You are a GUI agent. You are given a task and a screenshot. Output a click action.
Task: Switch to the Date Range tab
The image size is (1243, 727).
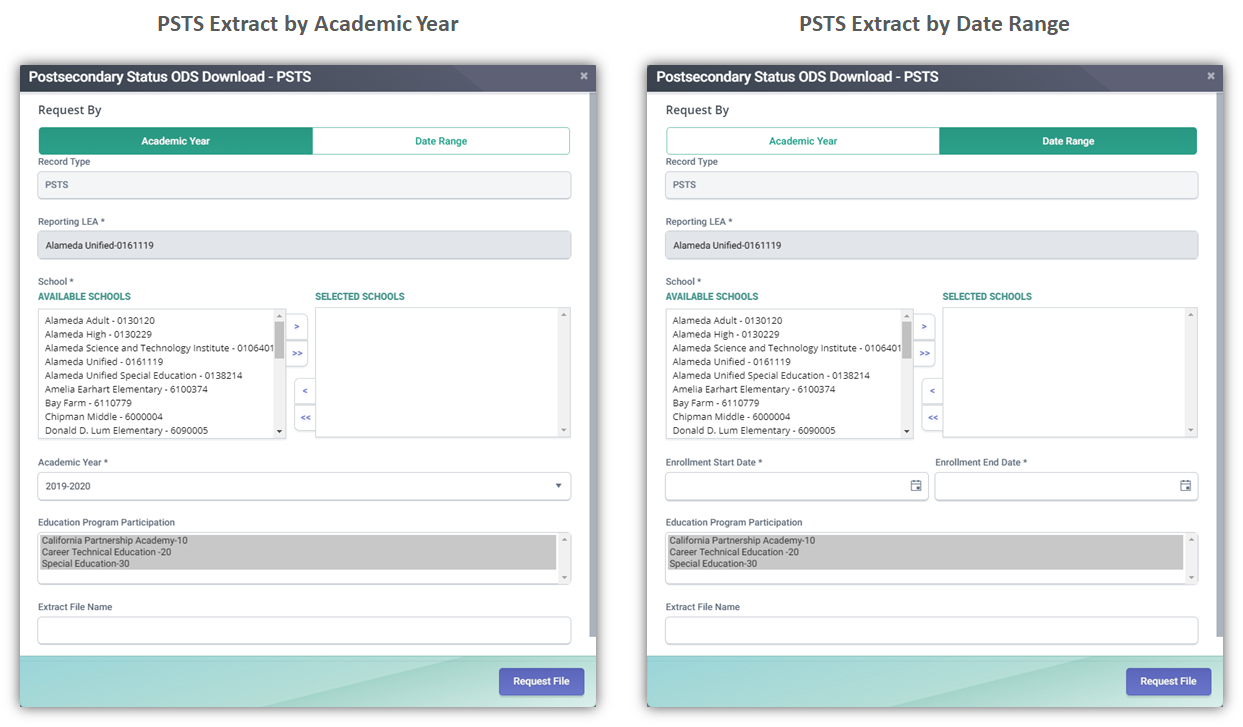pos(441,140)
